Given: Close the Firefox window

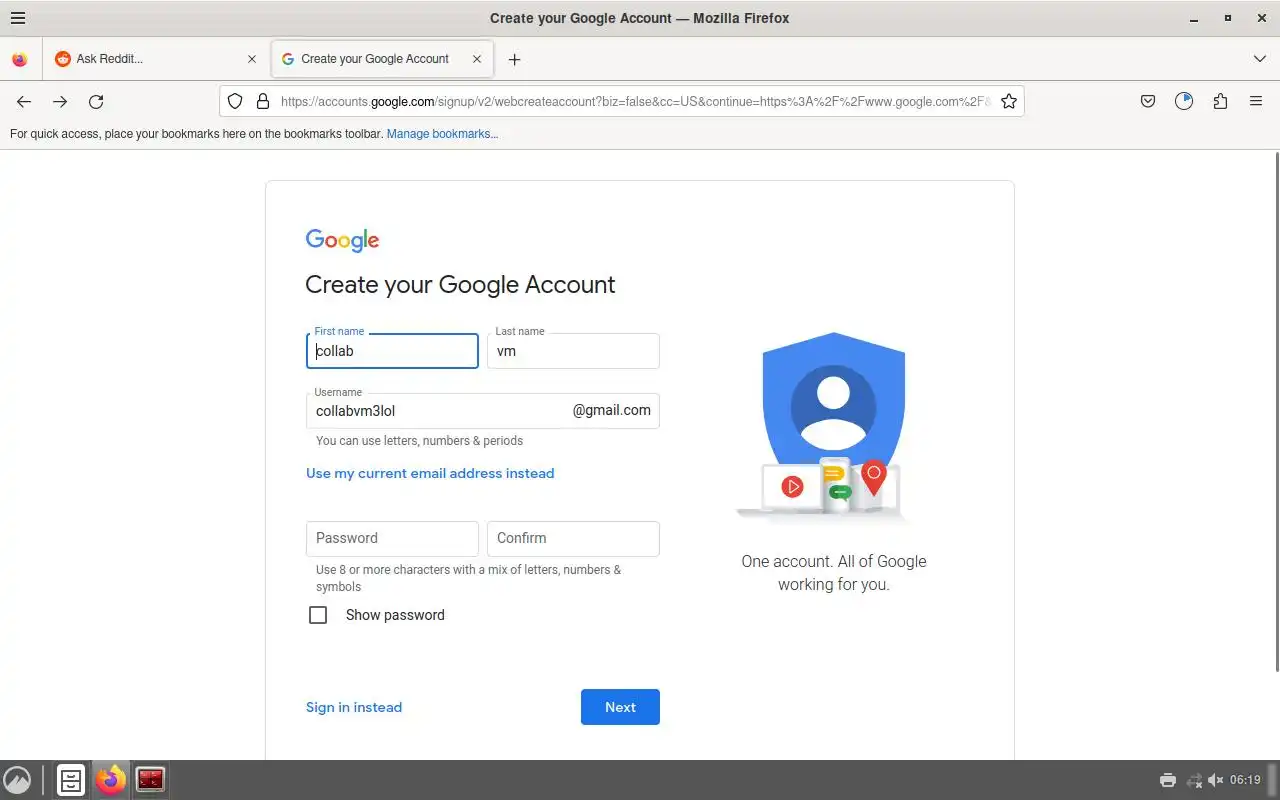Looking at the screenshot, I should [1260, 18].
